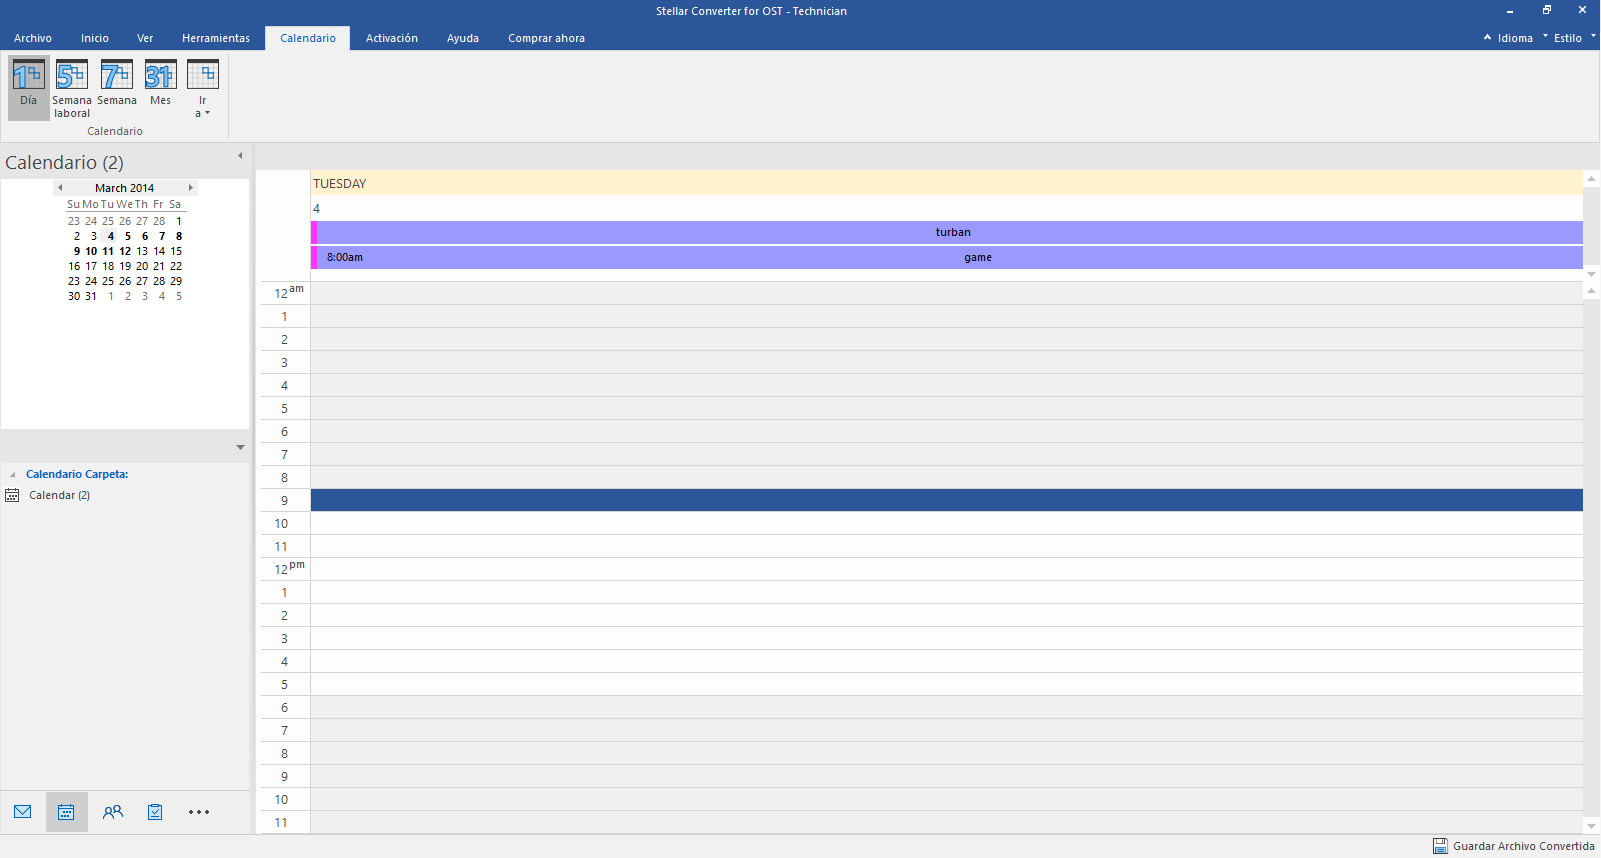The image size is (1601, 858).
Task: Open the 8:00am game event
Action: [947, 257]
